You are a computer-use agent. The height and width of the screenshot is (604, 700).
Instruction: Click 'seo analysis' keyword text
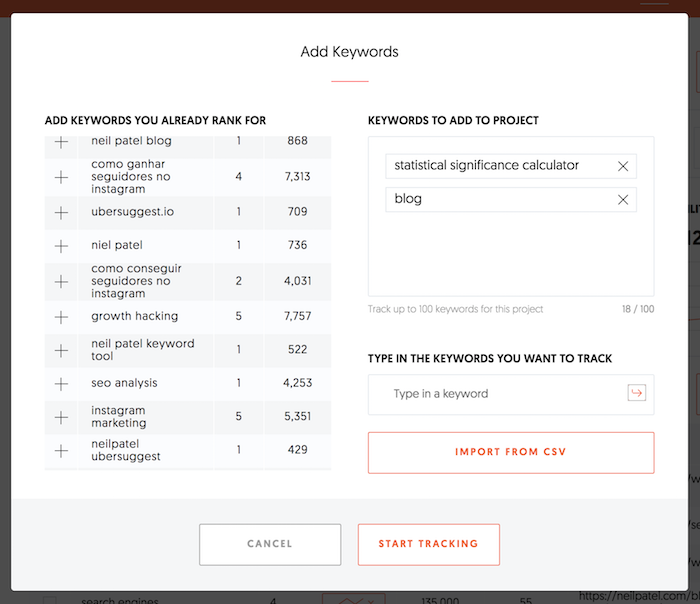(x=124, y=383)
